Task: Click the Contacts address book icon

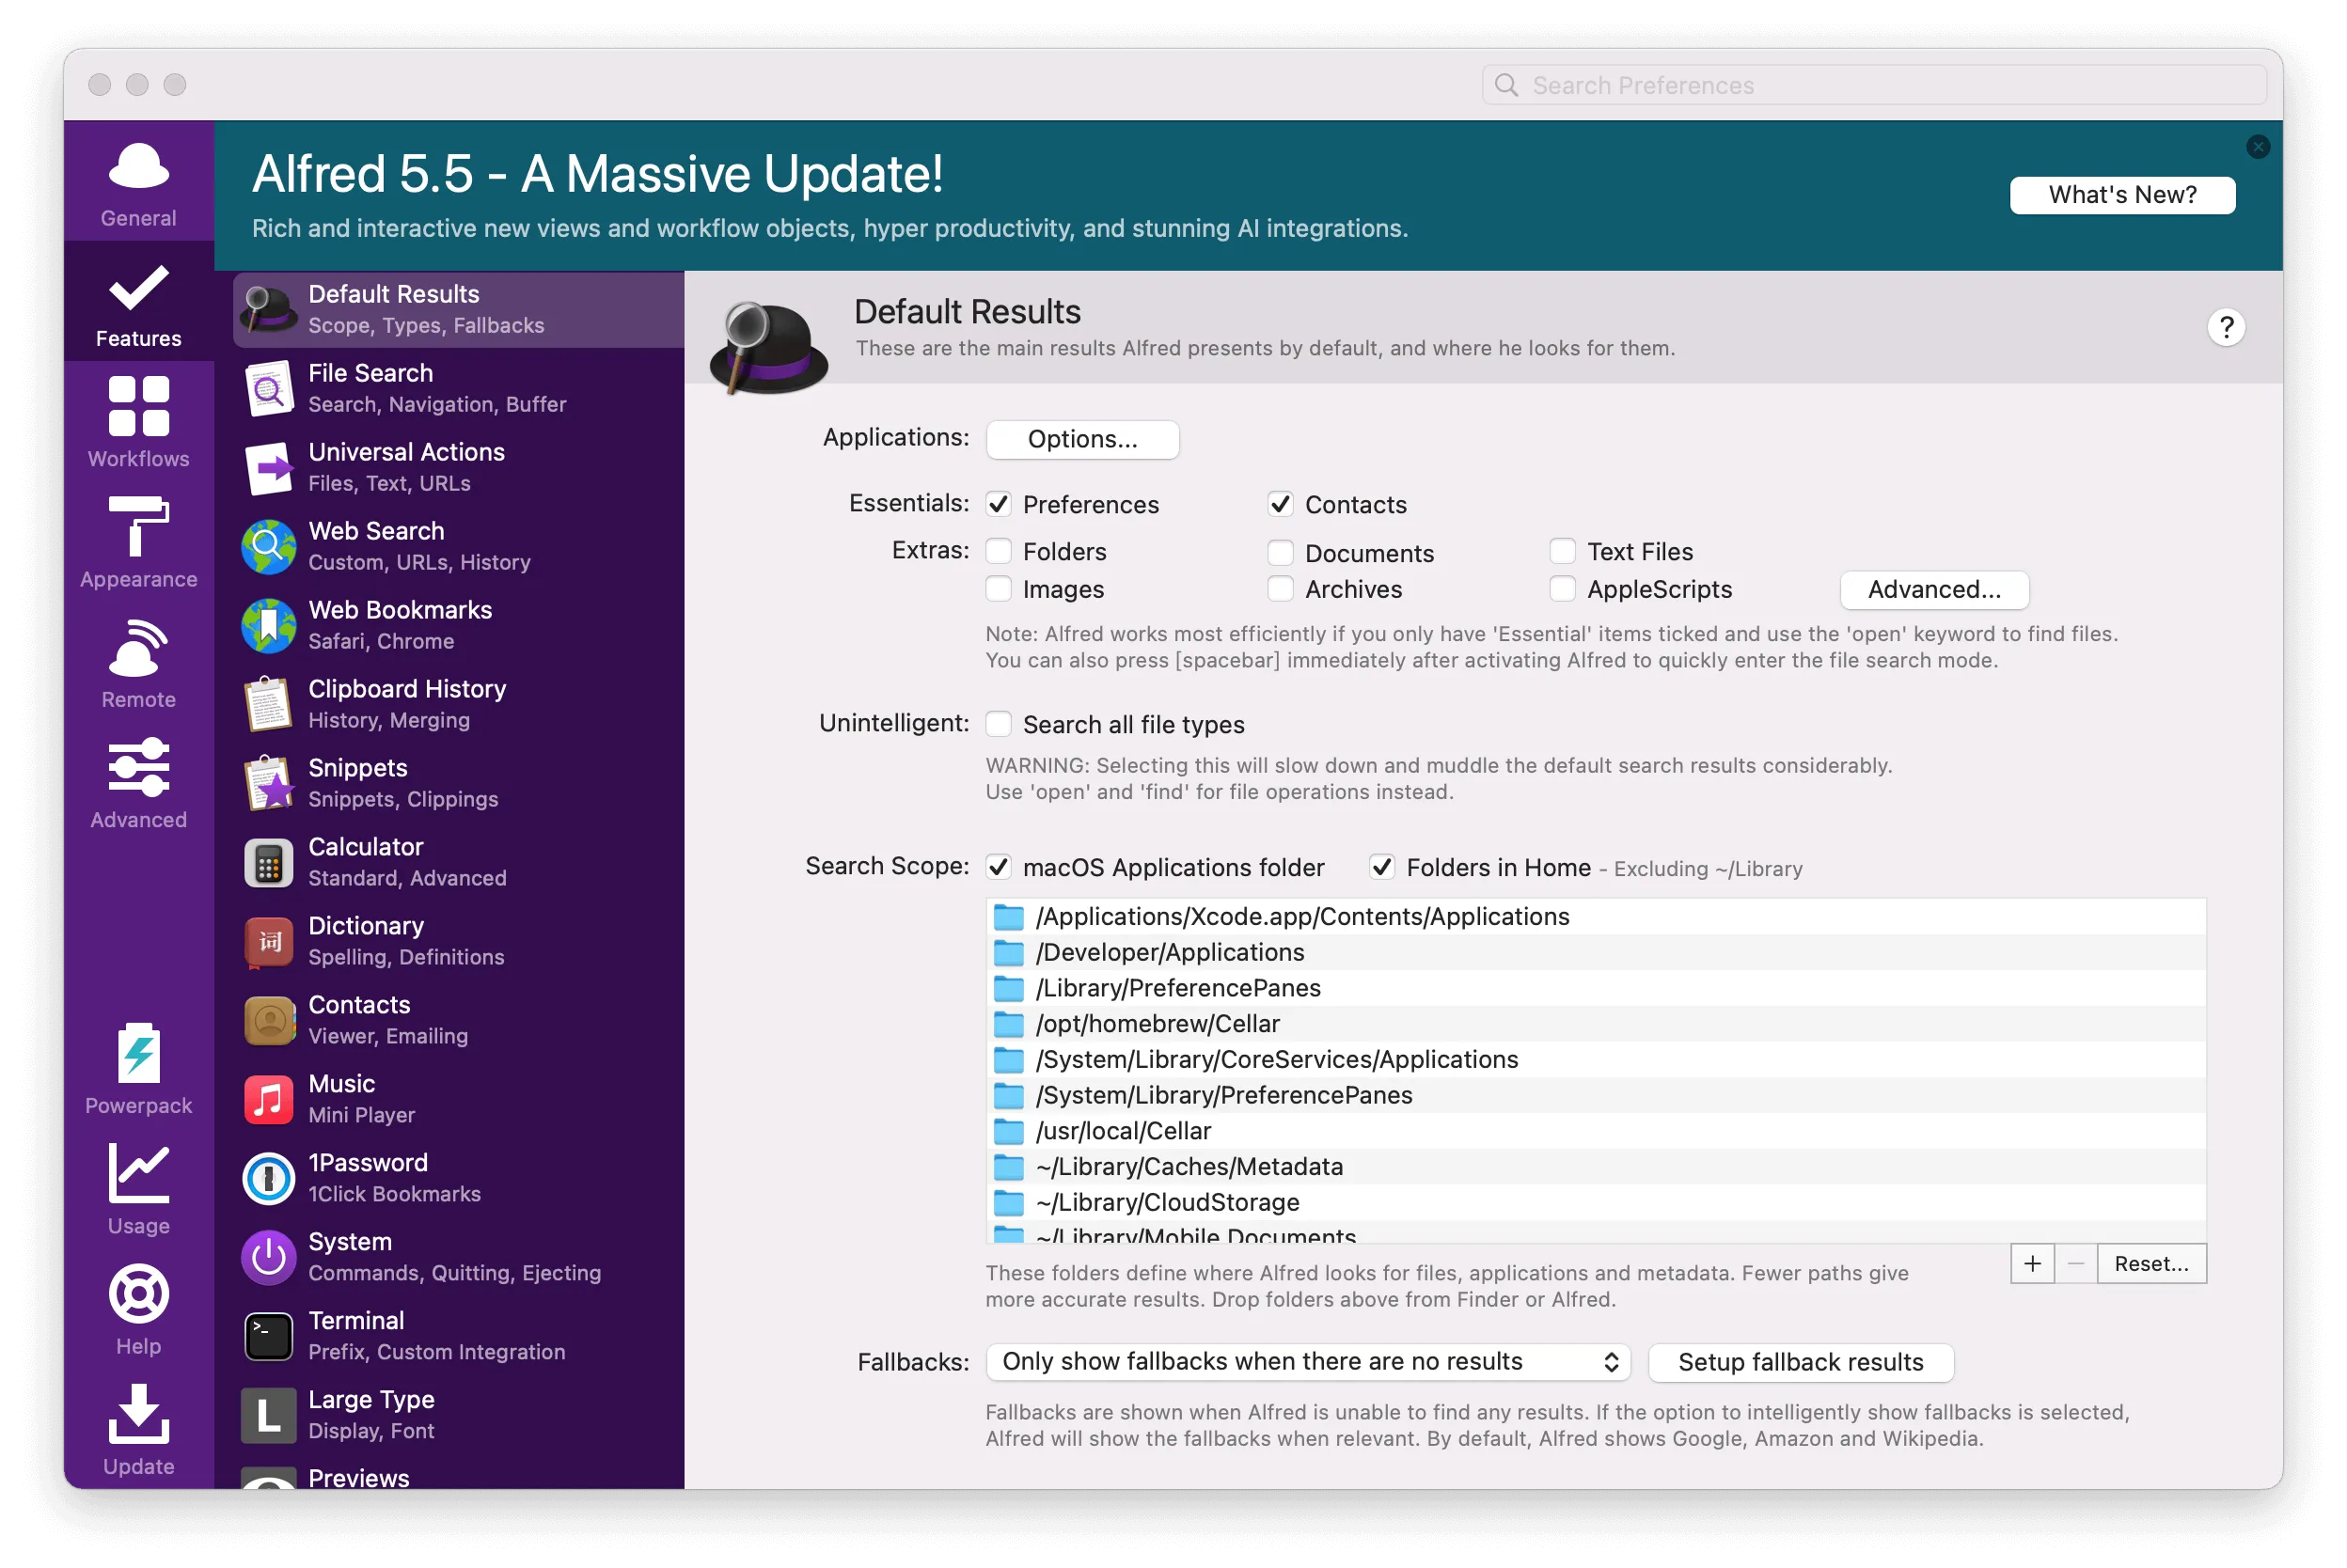Action: (x=268, y=1020)
